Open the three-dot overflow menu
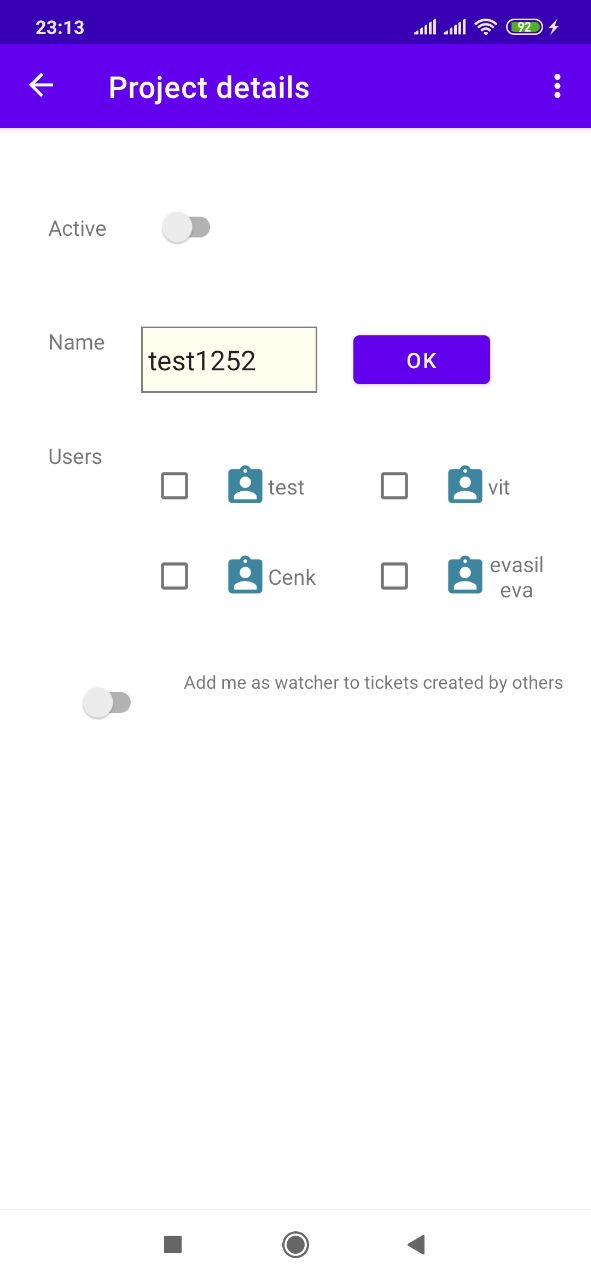 coord(557,87)
